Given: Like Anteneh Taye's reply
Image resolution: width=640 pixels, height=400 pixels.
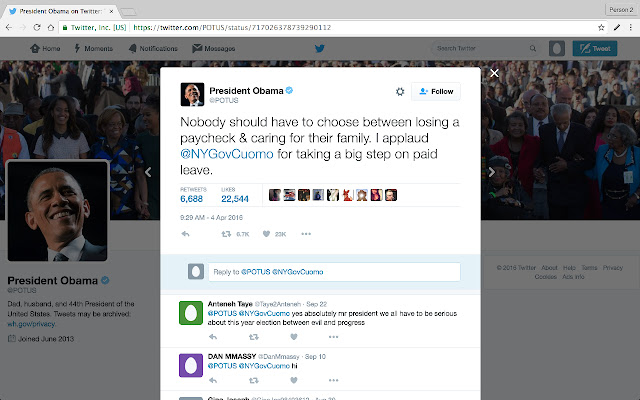Looking at the screenshot, I should coord(294,337).
